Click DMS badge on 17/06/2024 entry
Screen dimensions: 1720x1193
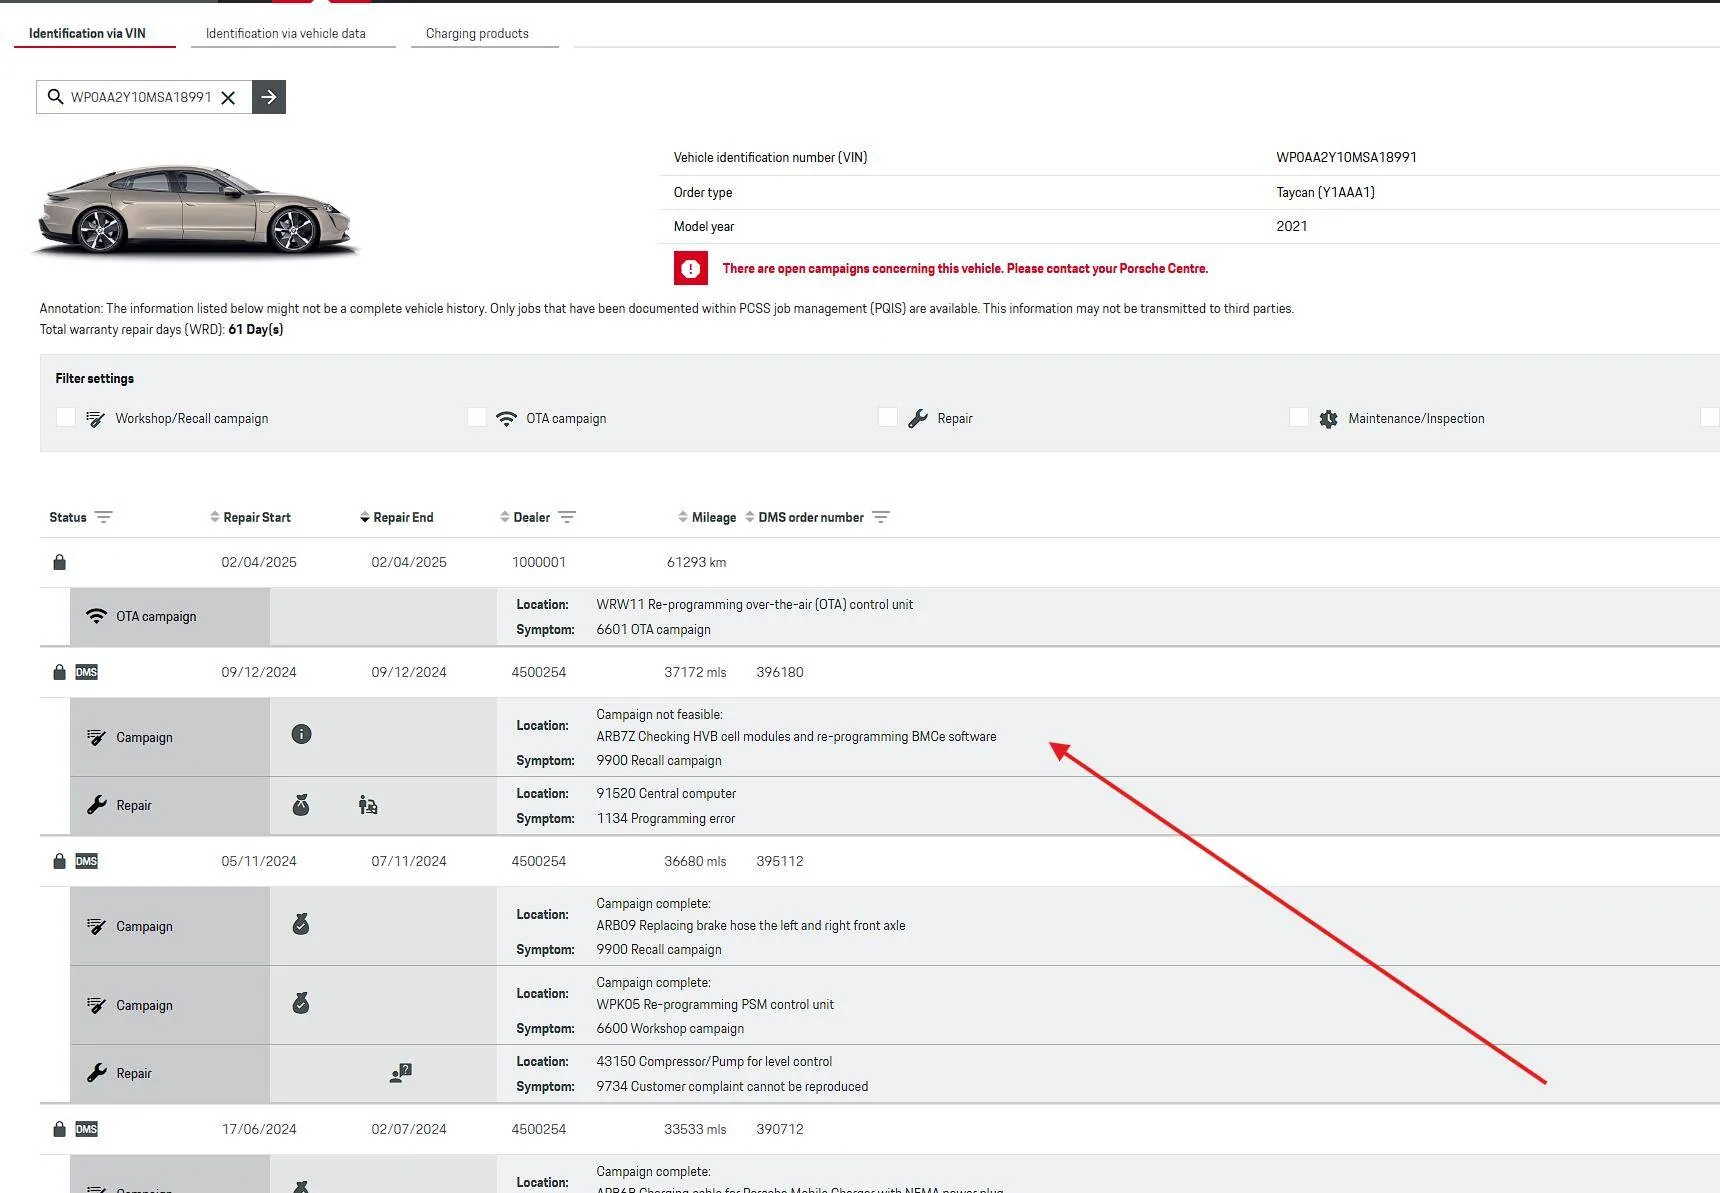click(x=87, y=1129)
